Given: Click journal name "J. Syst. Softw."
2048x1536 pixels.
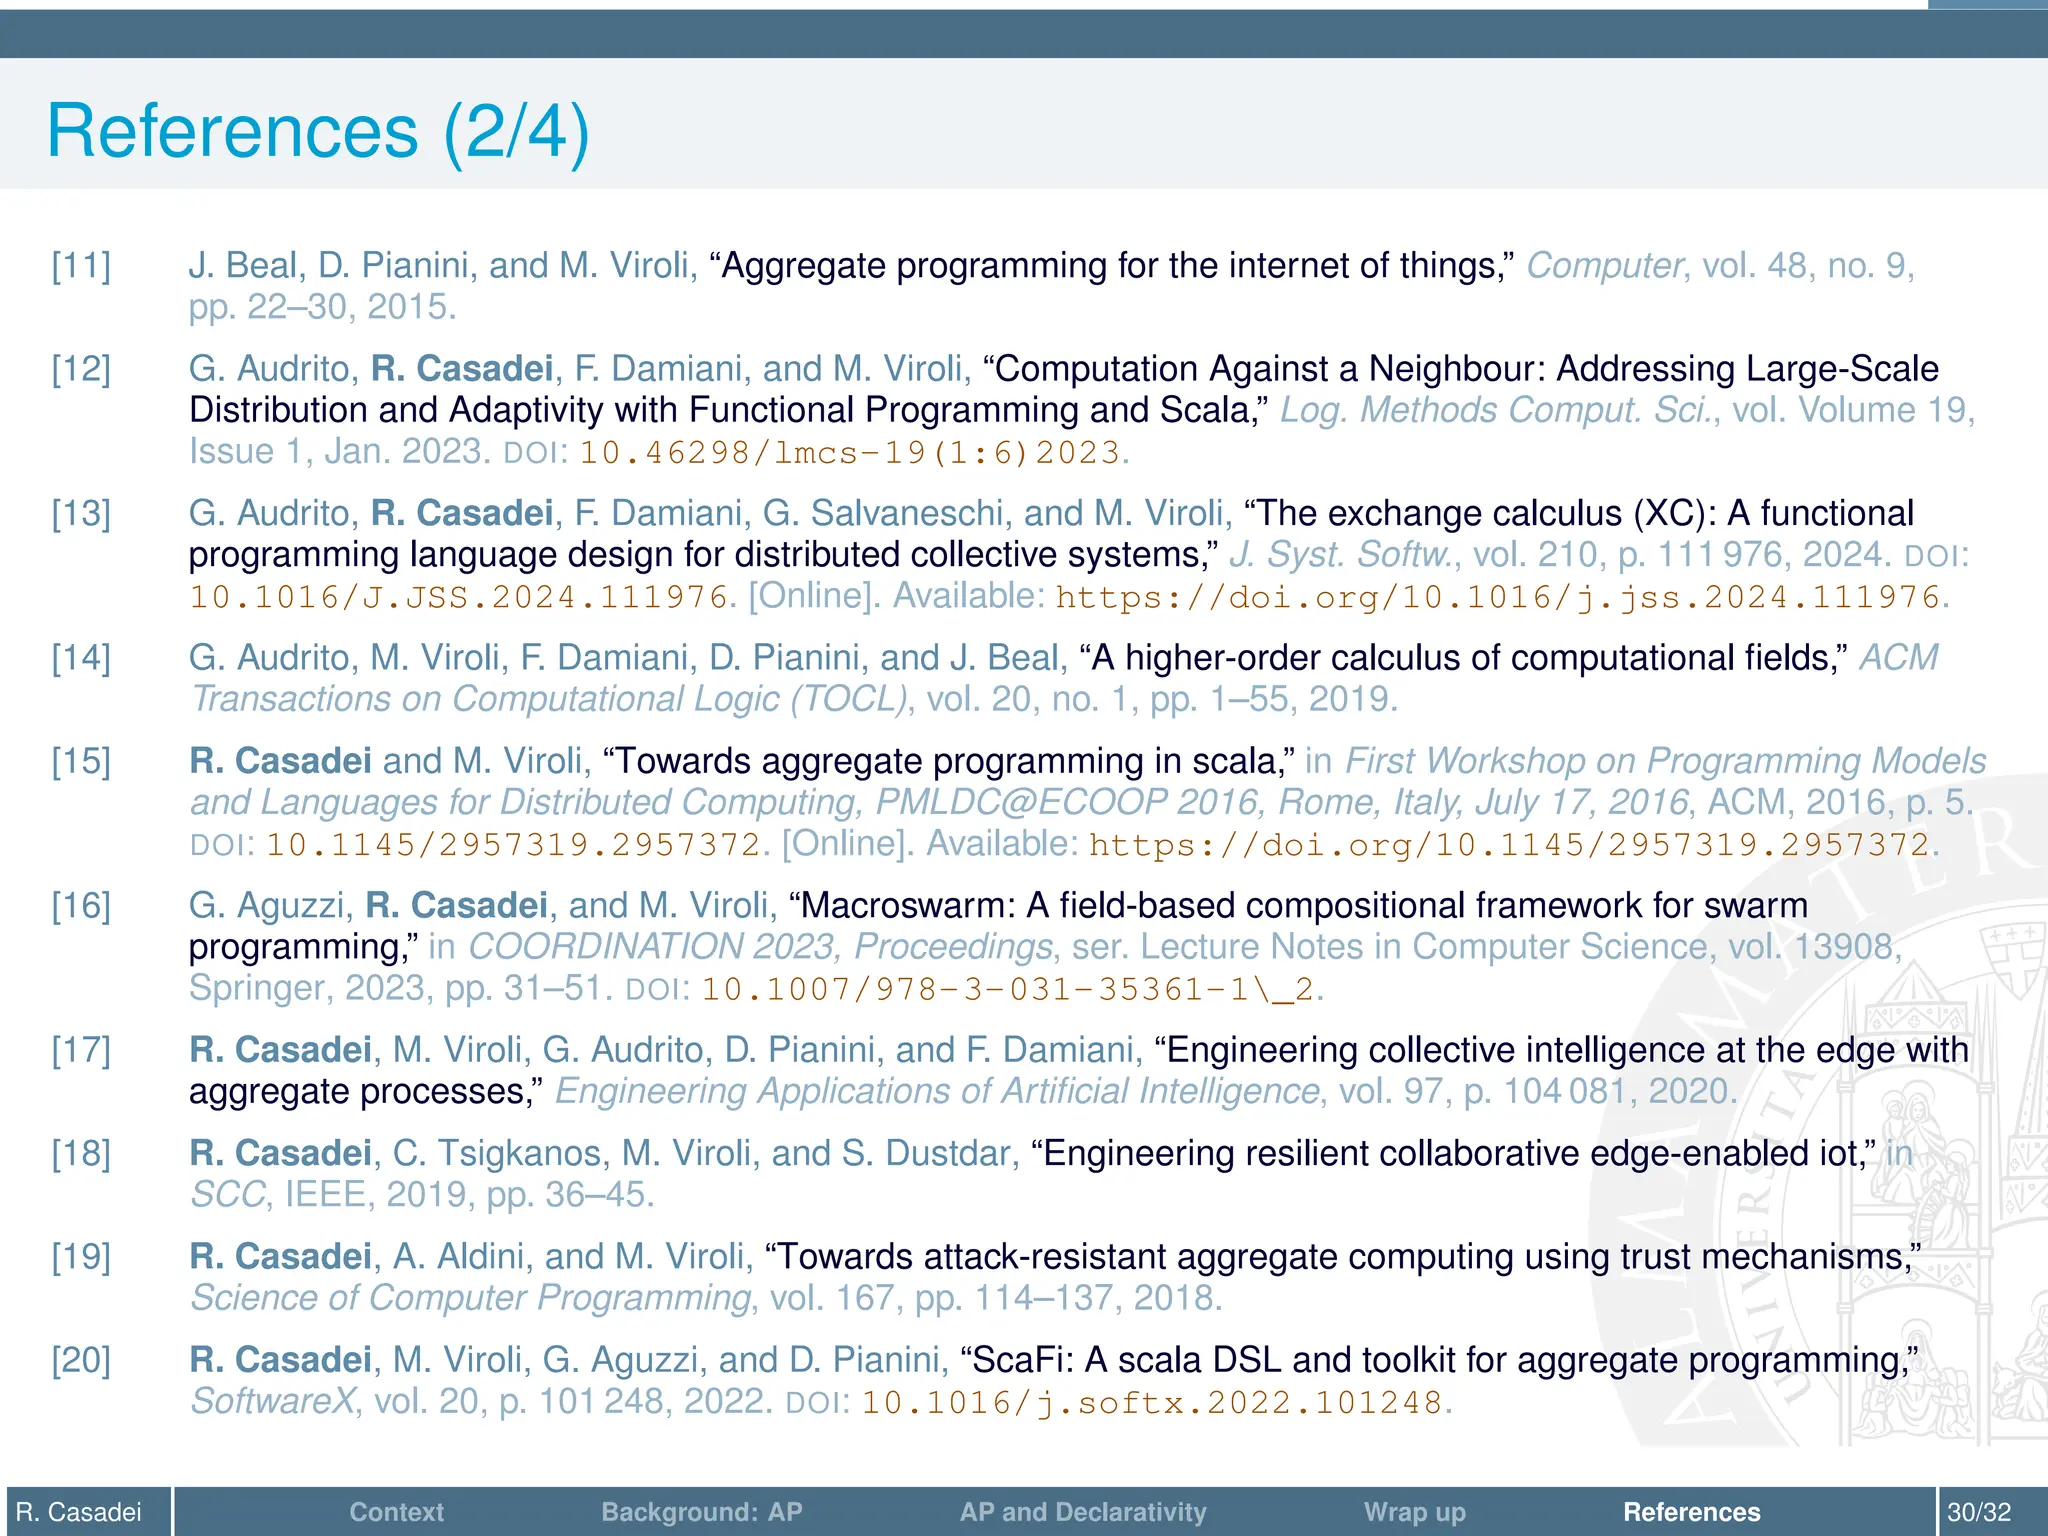Looking at the screenshot, I should click(1340, 554).
